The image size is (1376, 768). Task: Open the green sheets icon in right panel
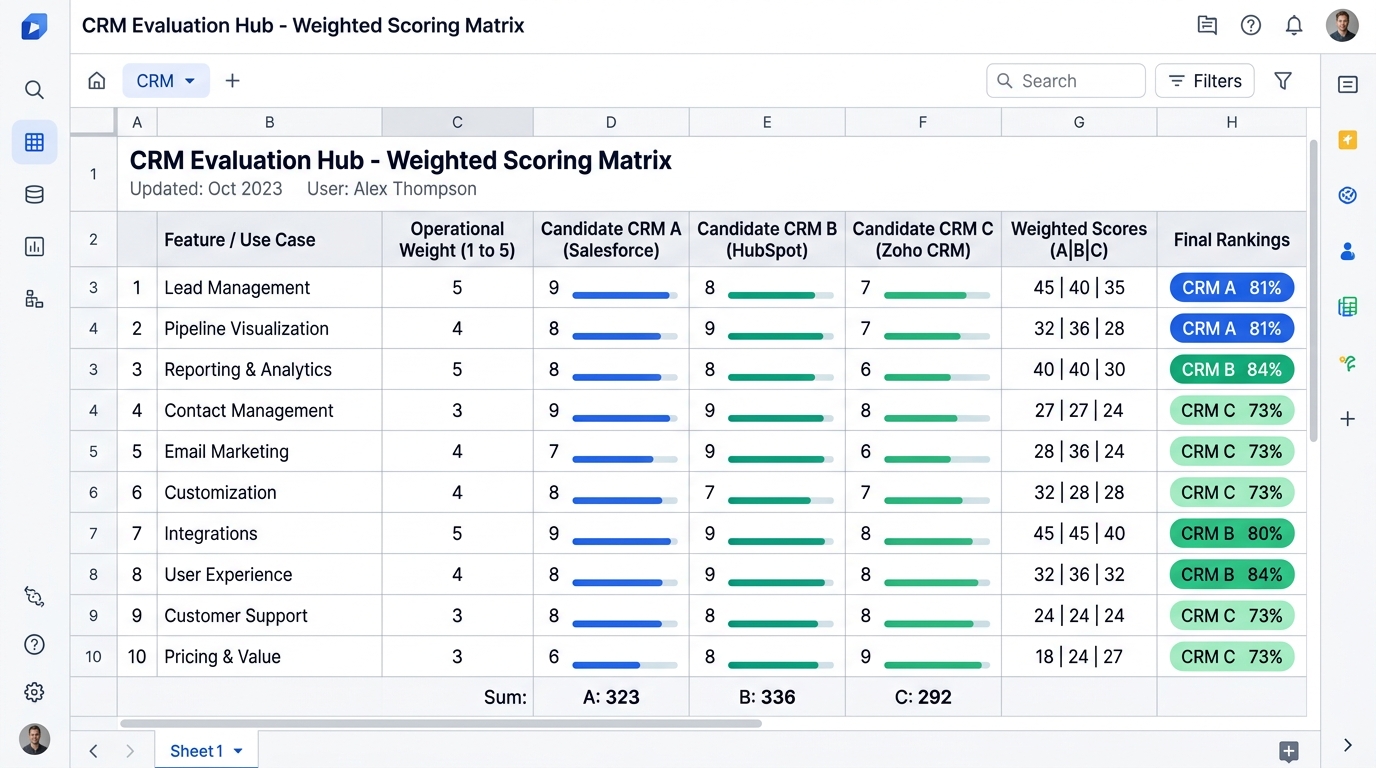pyautogui.click(x=1348, y=307)
